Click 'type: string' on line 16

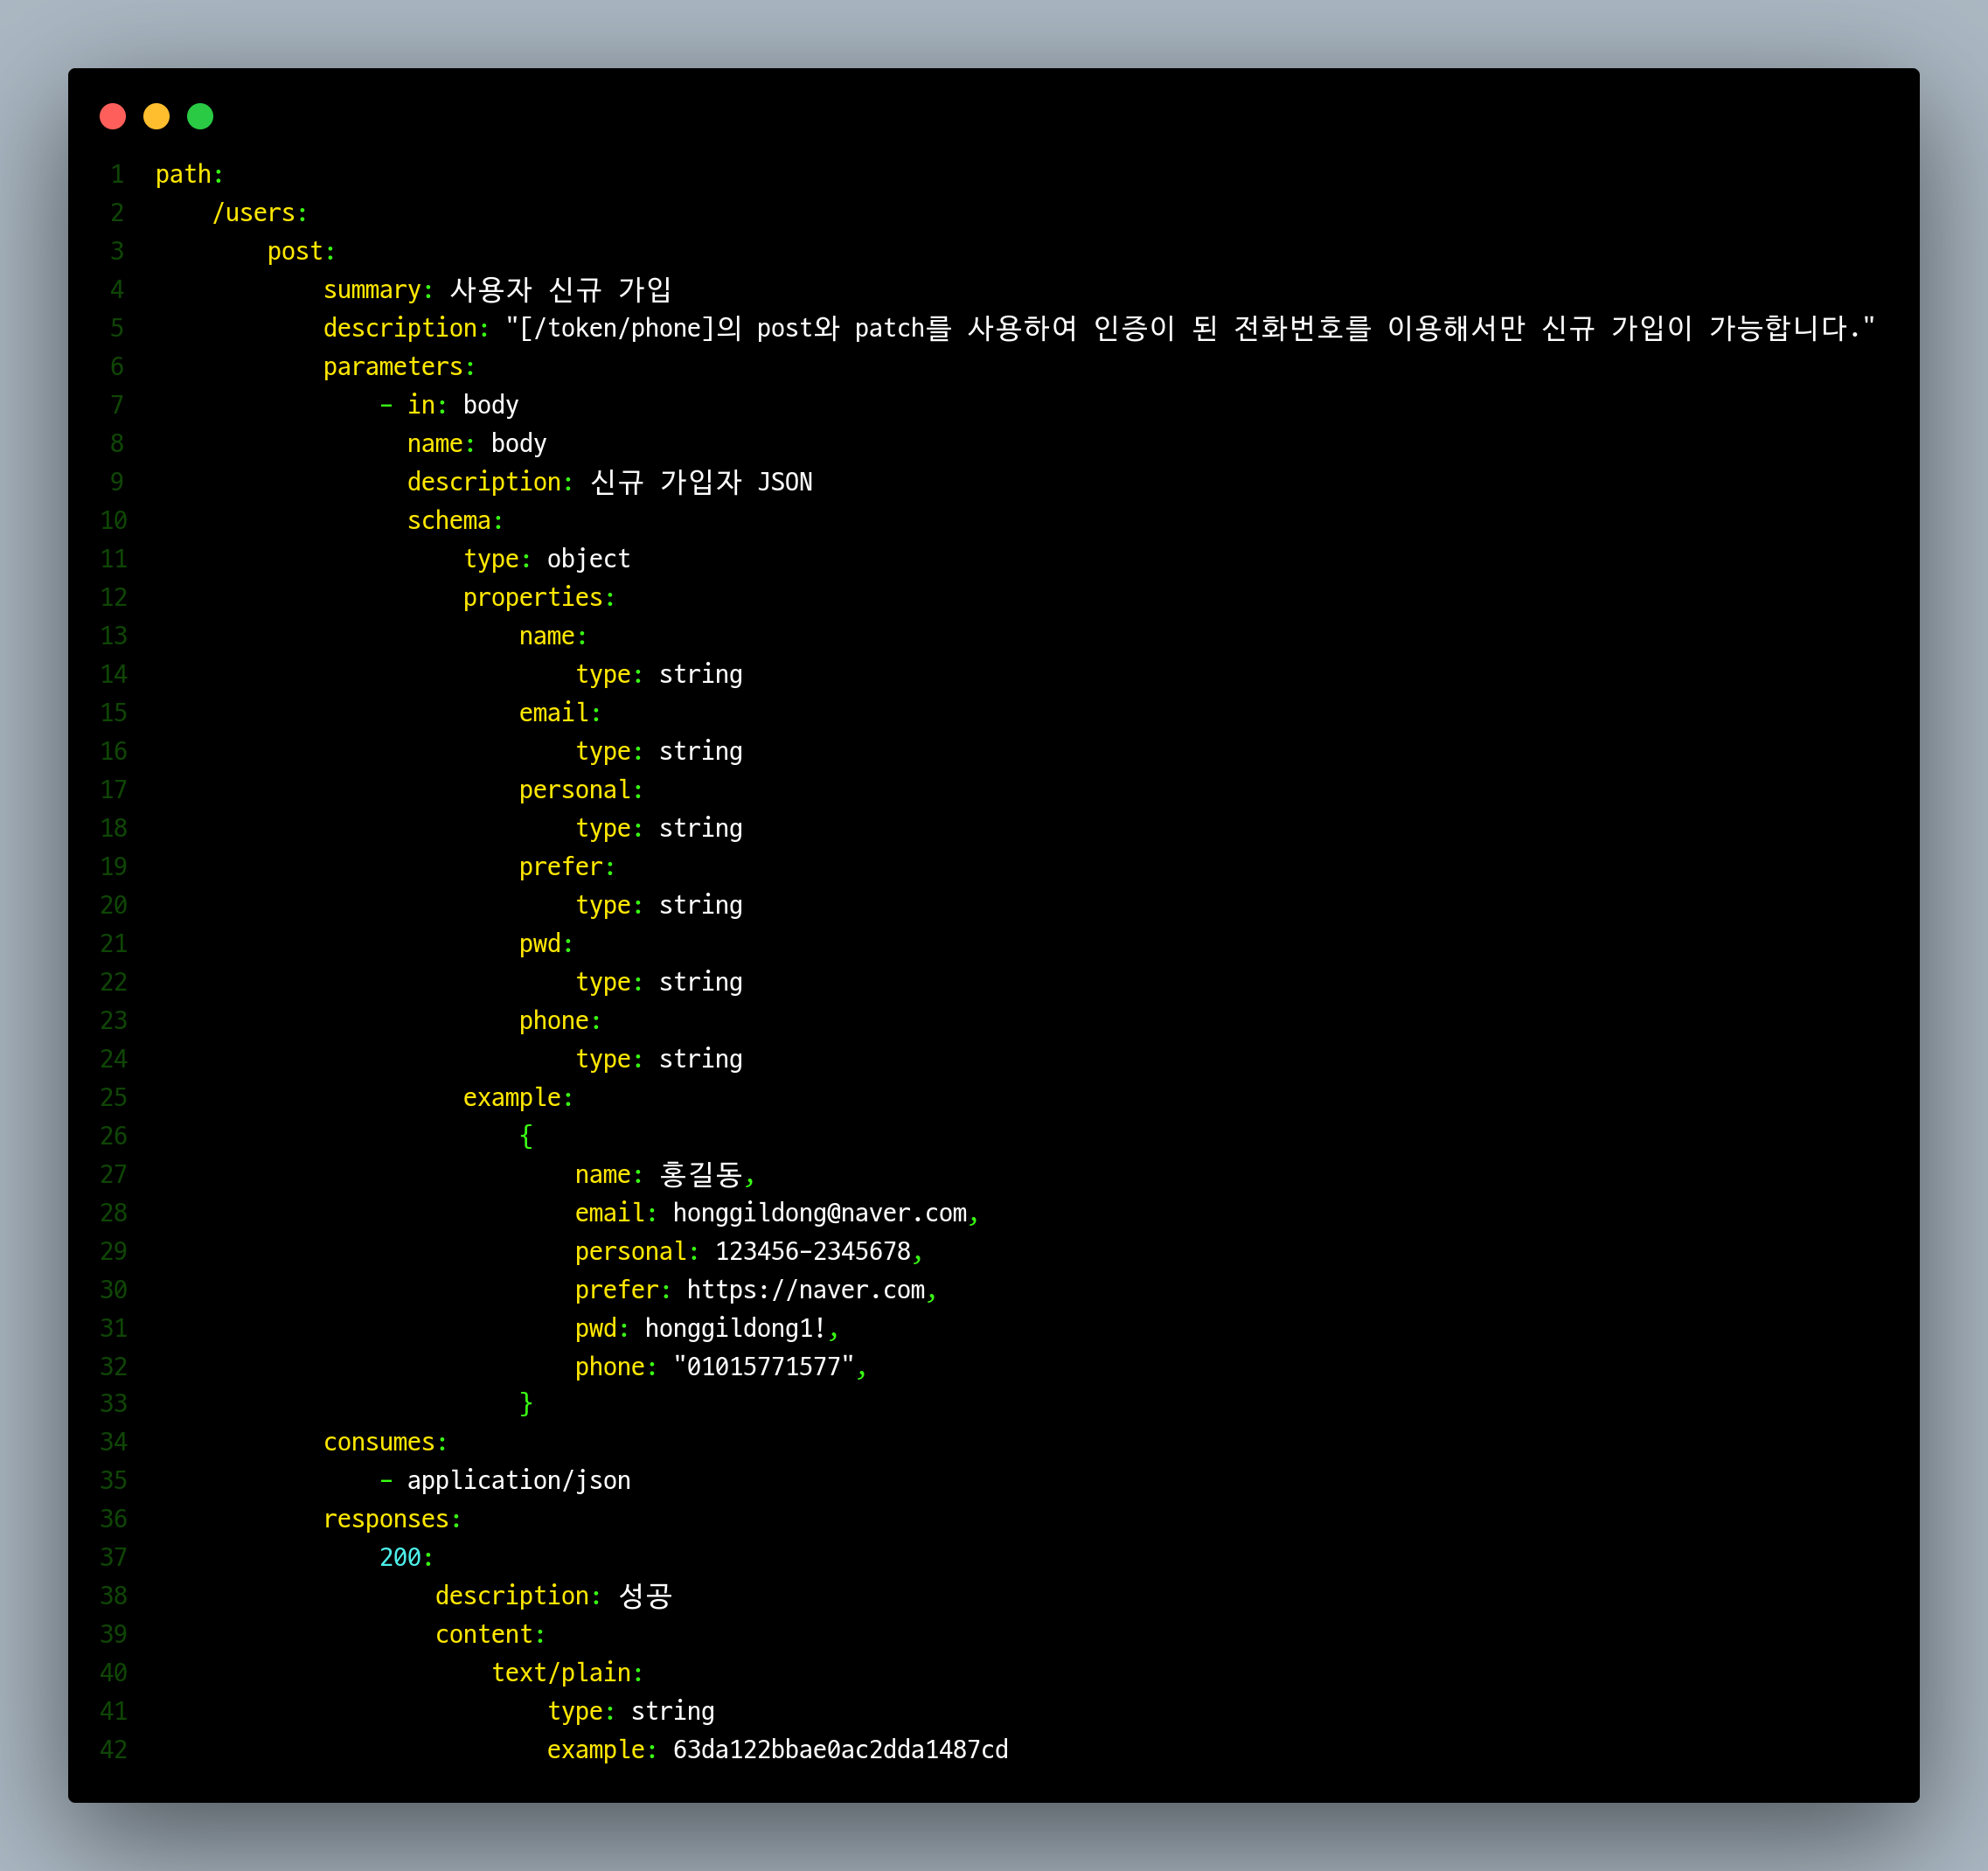point(659,752)
